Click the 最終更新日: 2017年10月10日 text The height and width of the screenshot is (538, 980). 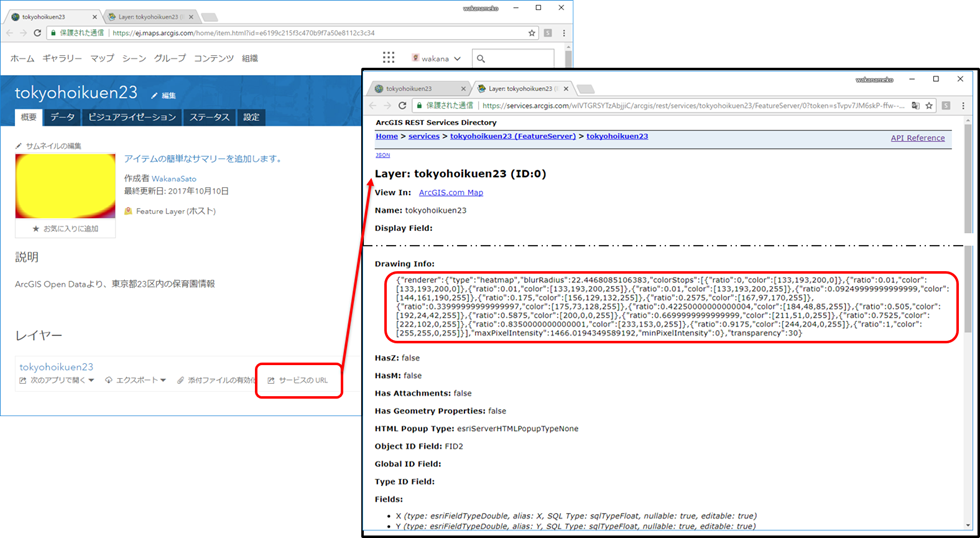pyautogui.click(x=176, y=191)
